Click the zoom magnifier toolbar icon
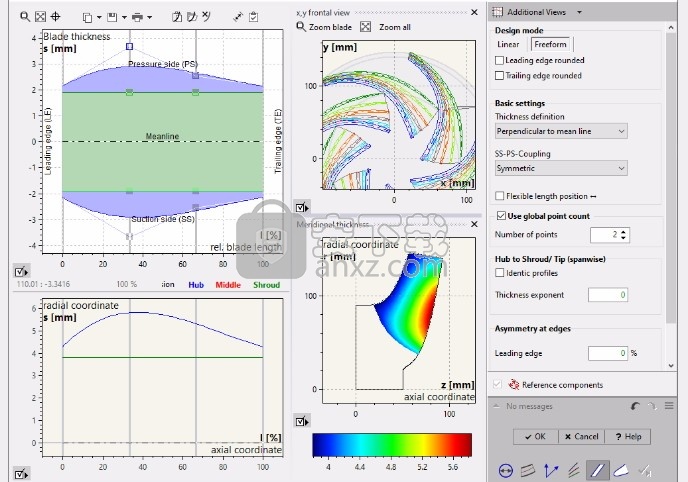This screenshot has width=688, height=482. 25,17
